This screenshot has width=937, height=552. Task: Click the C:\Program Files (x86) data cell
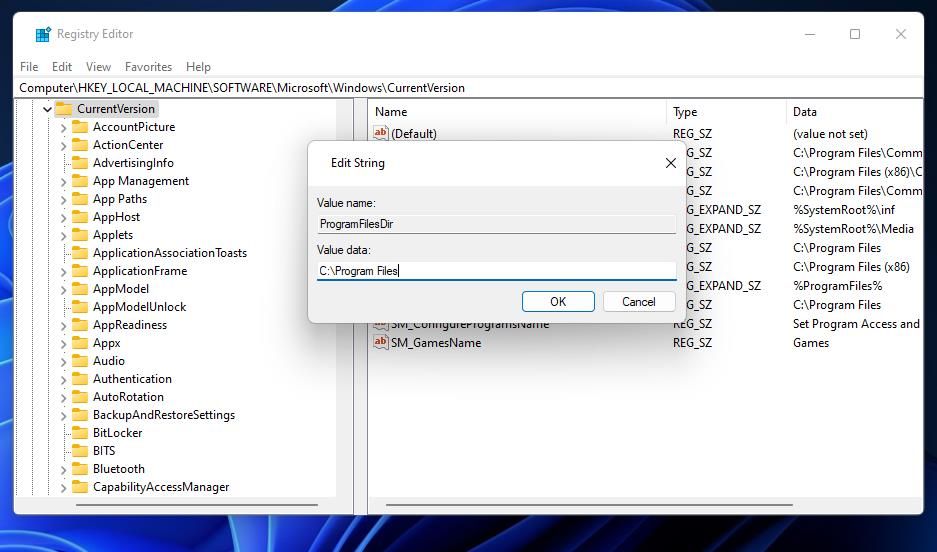coord(851,267)
